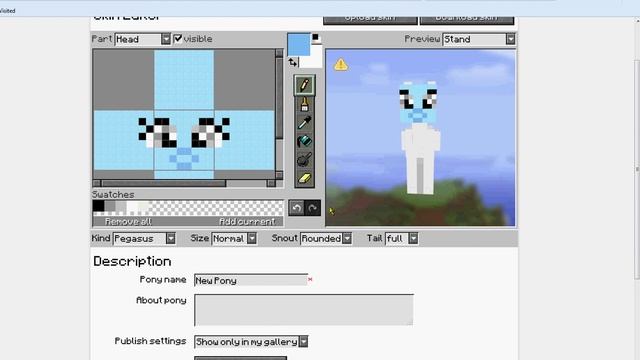Choose the Paint bucket fill tool
This screenshot has height=360, width=640.
(304, 141)
